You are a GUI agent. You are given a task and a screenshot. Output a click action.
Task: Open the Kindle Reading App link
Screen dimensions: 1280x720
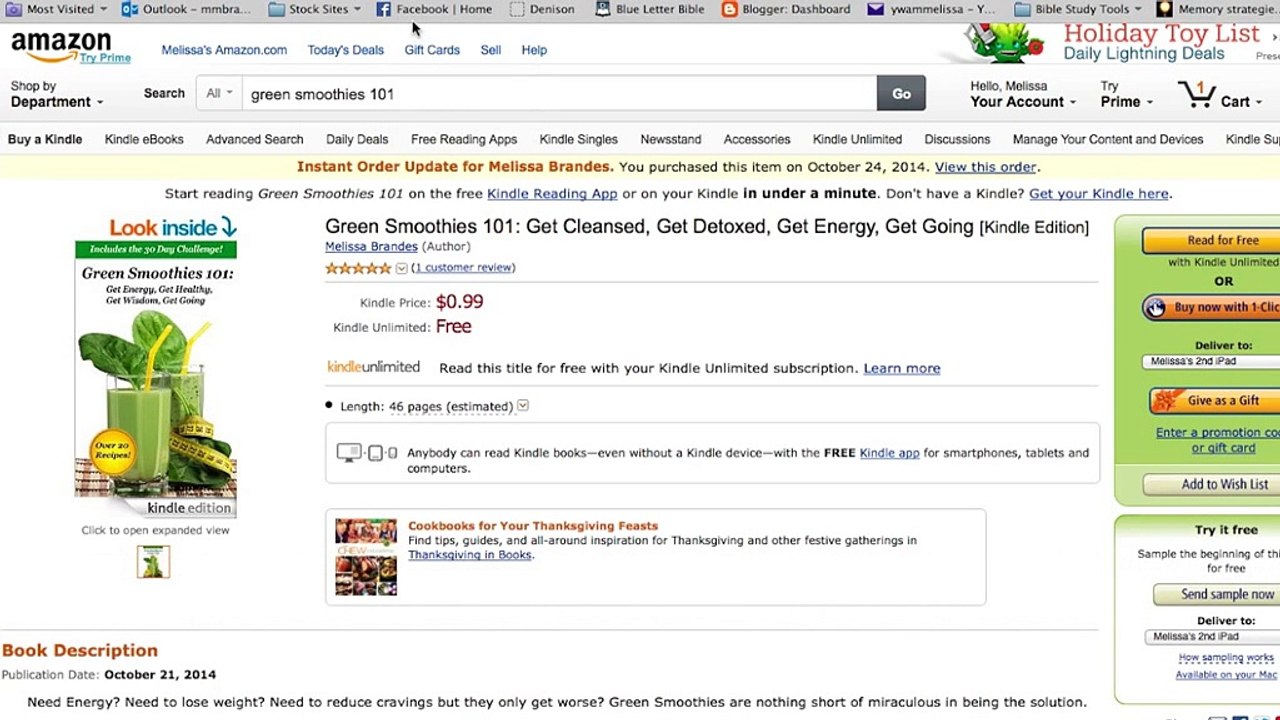[x=552, y=193]
